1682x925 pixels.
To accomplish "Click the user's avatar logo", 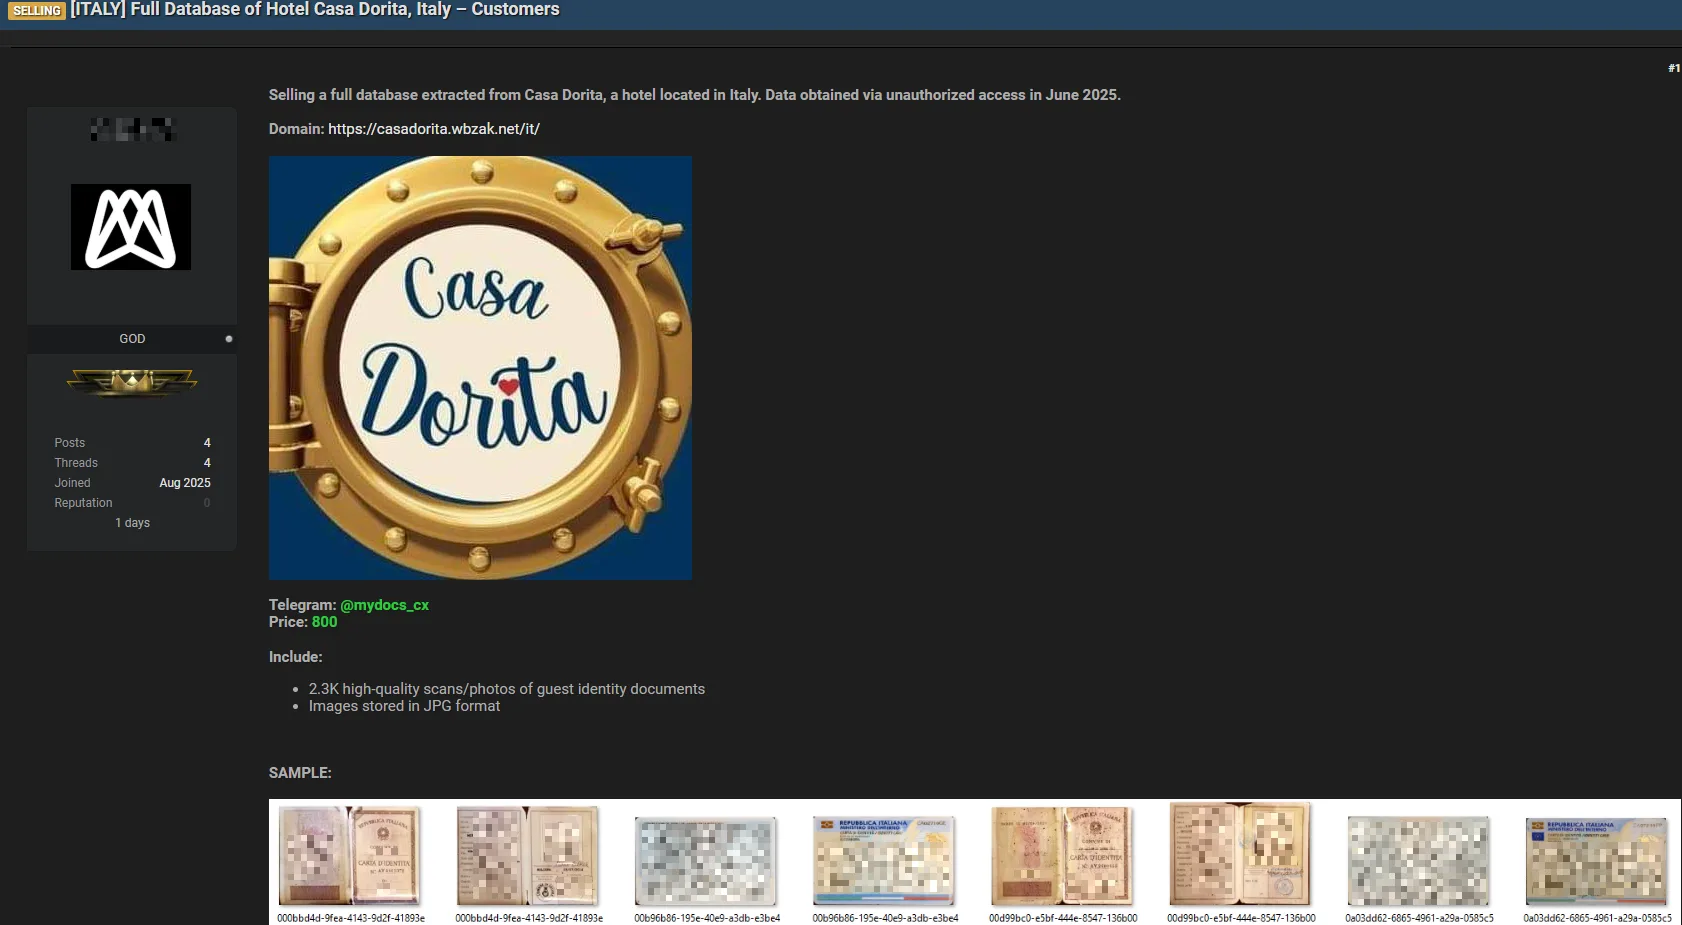I will pos(131,227).
